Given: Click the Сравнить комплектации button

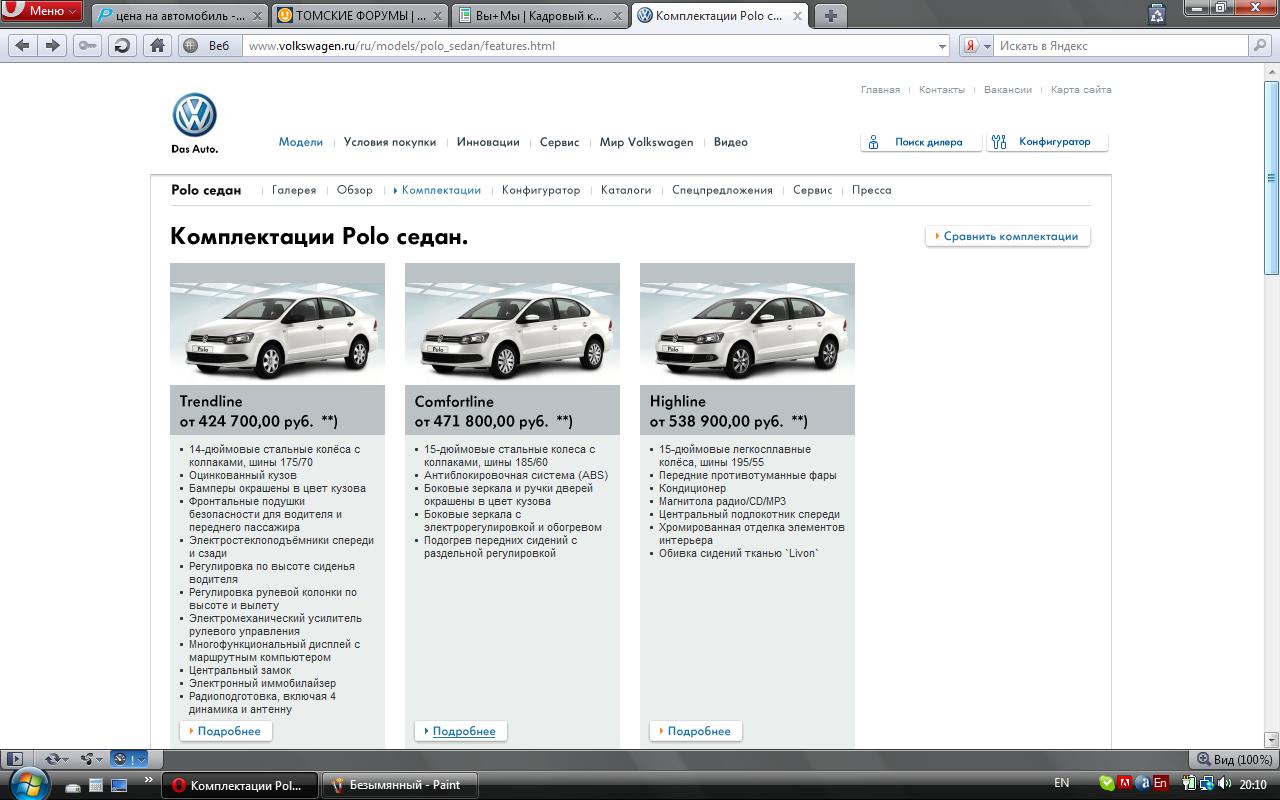Looking at the screenshot, I should (x=1008, y=237).
